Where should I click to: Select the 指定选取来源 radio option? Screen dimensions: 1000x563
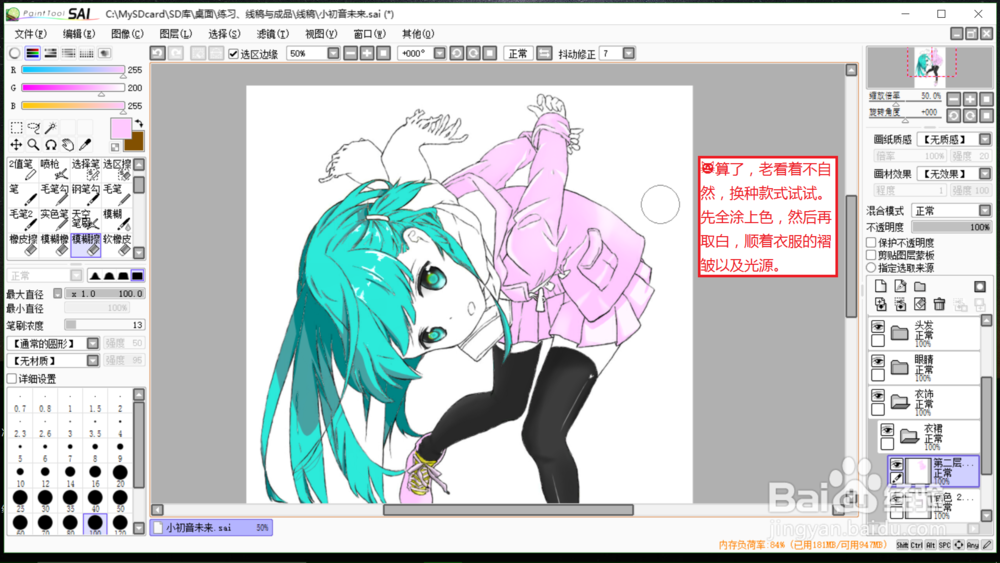[871, 268]
